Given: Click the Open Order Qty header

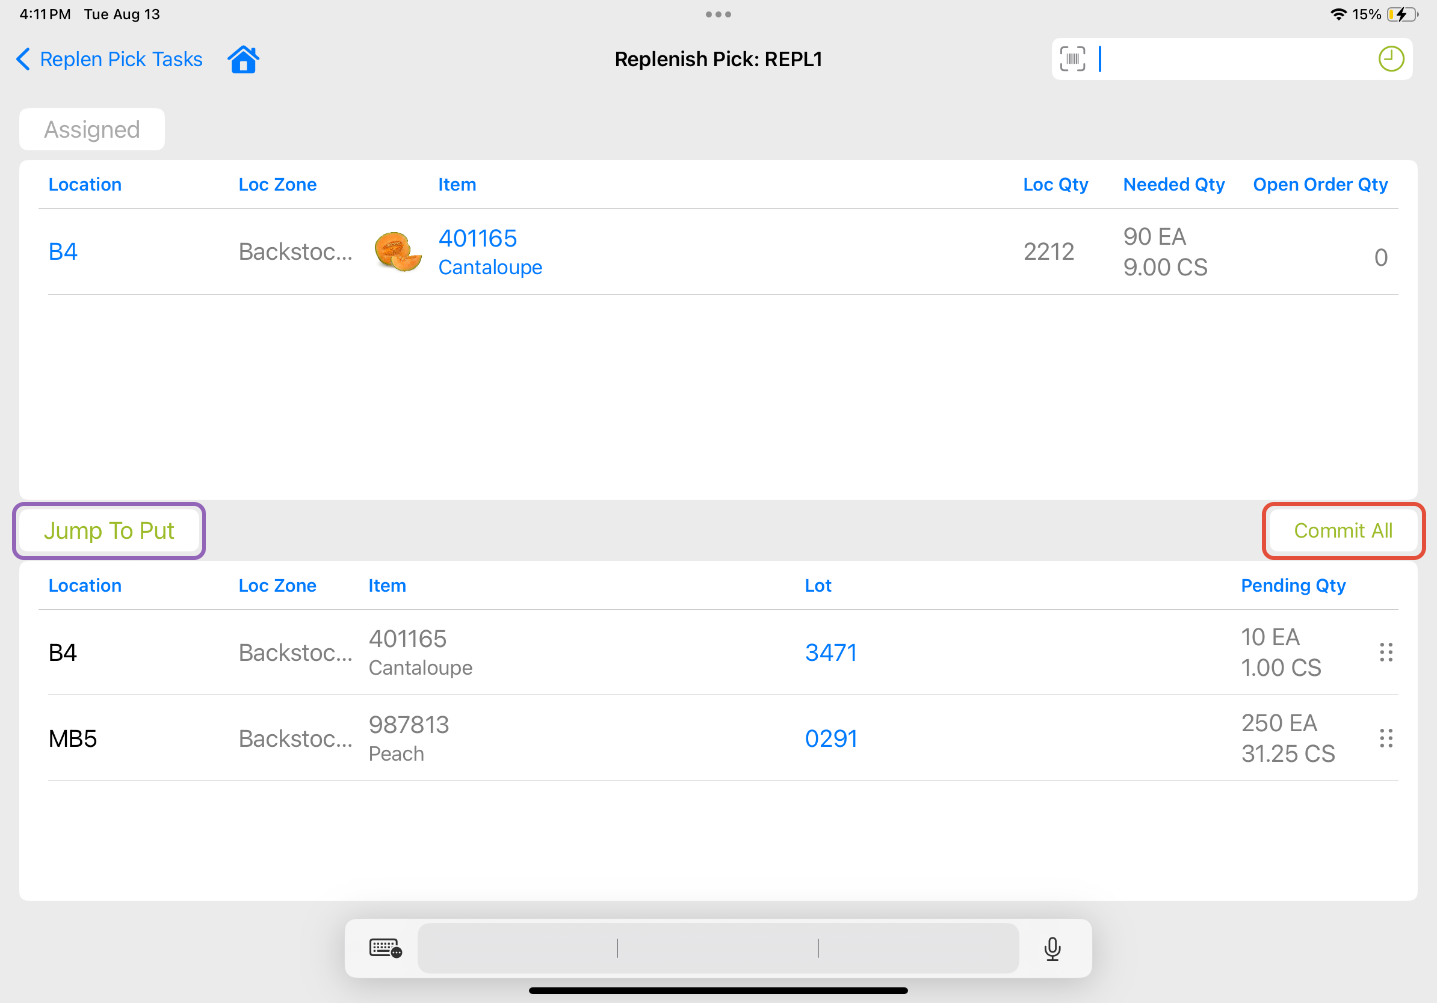Looking at the screenshot, I should 1320,185.
